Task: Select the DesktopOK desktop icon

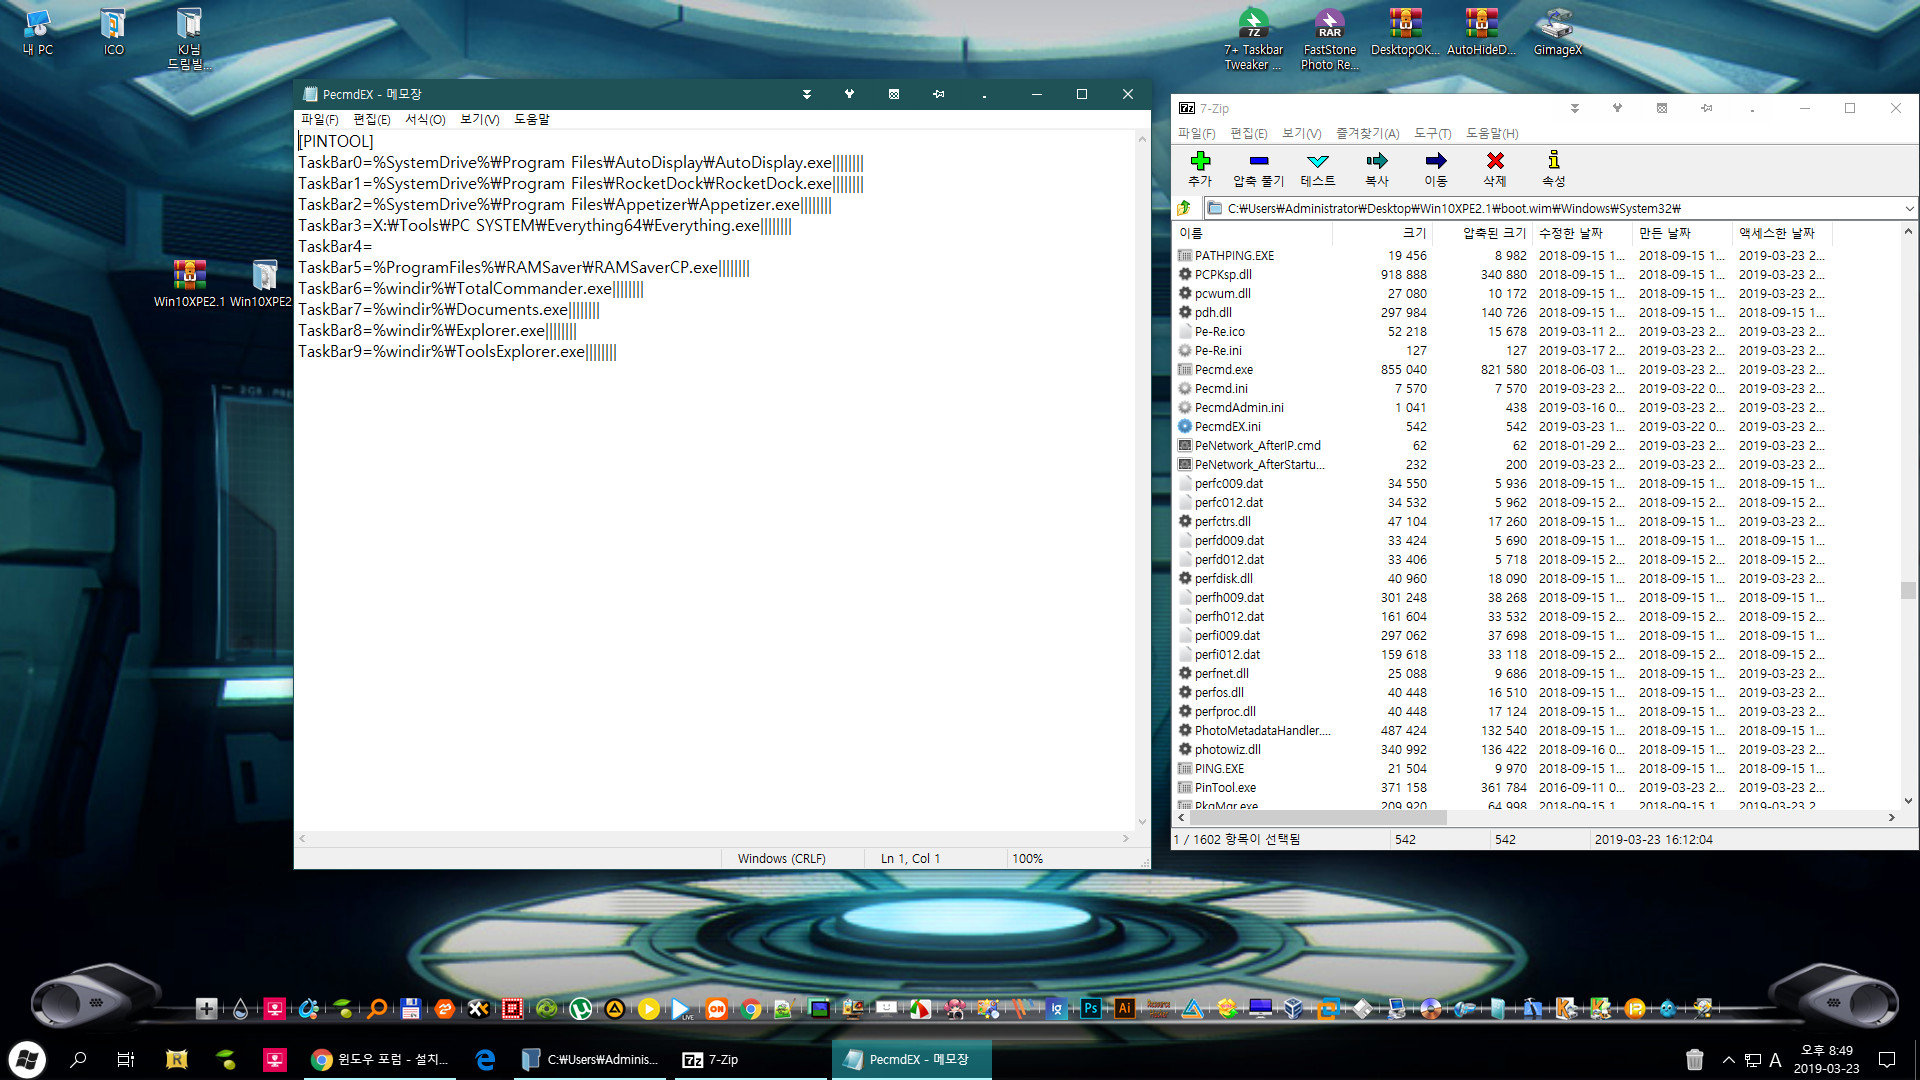Action: (x=1405, y=32)
